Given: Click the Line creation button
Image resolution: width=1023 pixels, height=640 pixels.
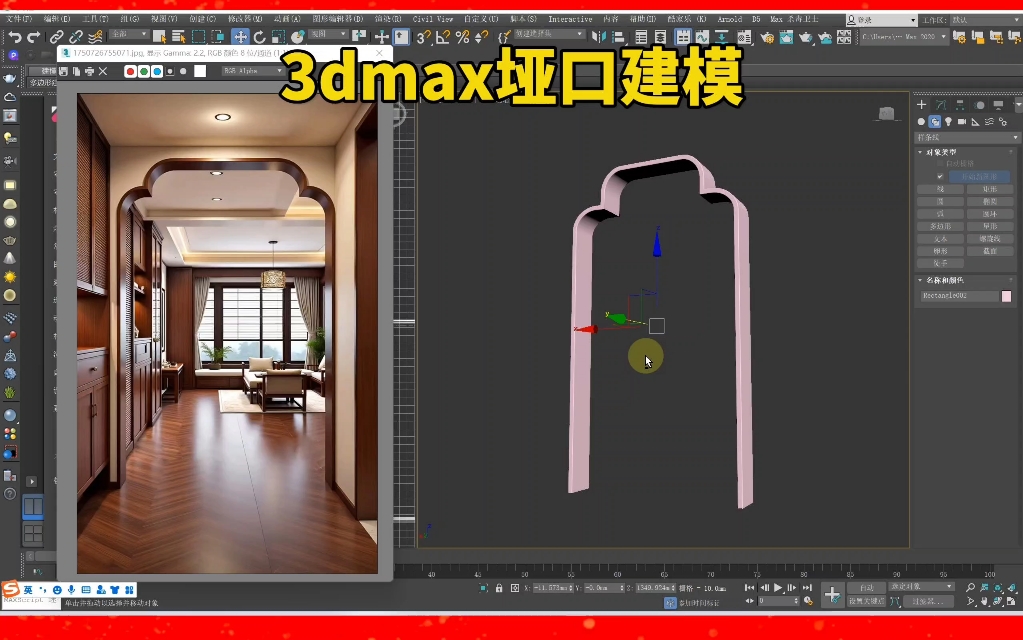Looking at the screenshot, I should (940, 189).
